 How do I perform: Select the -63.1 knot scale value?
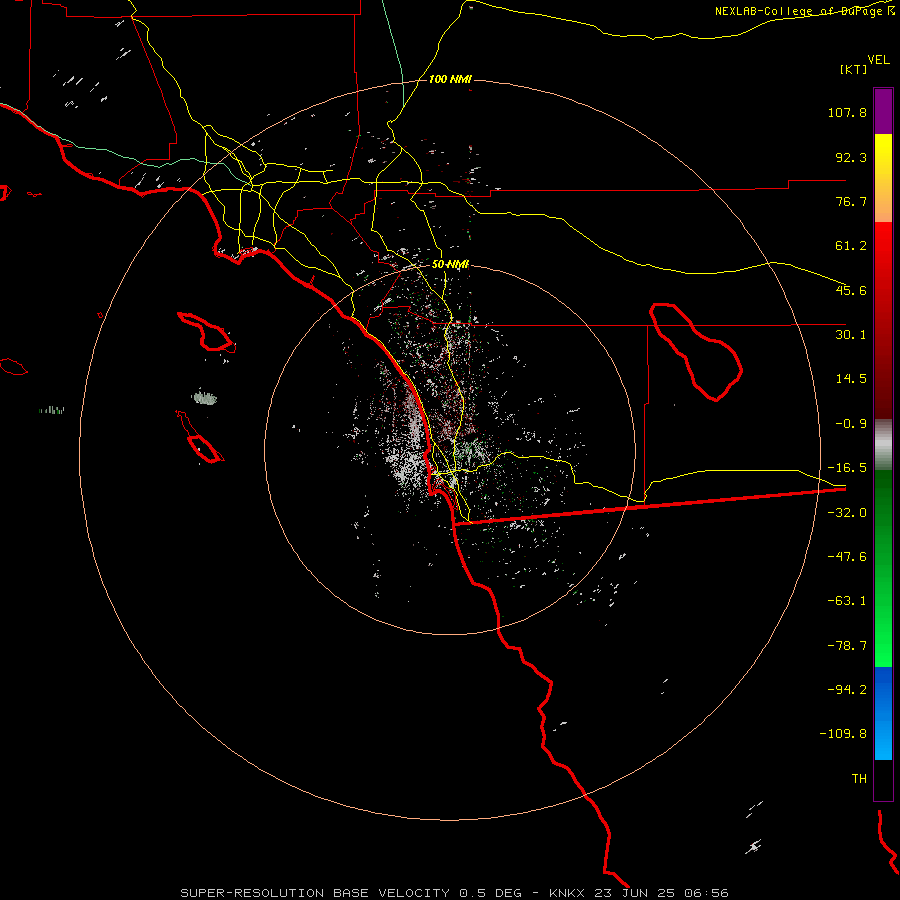pyautogui.click(x=847, y=601)
